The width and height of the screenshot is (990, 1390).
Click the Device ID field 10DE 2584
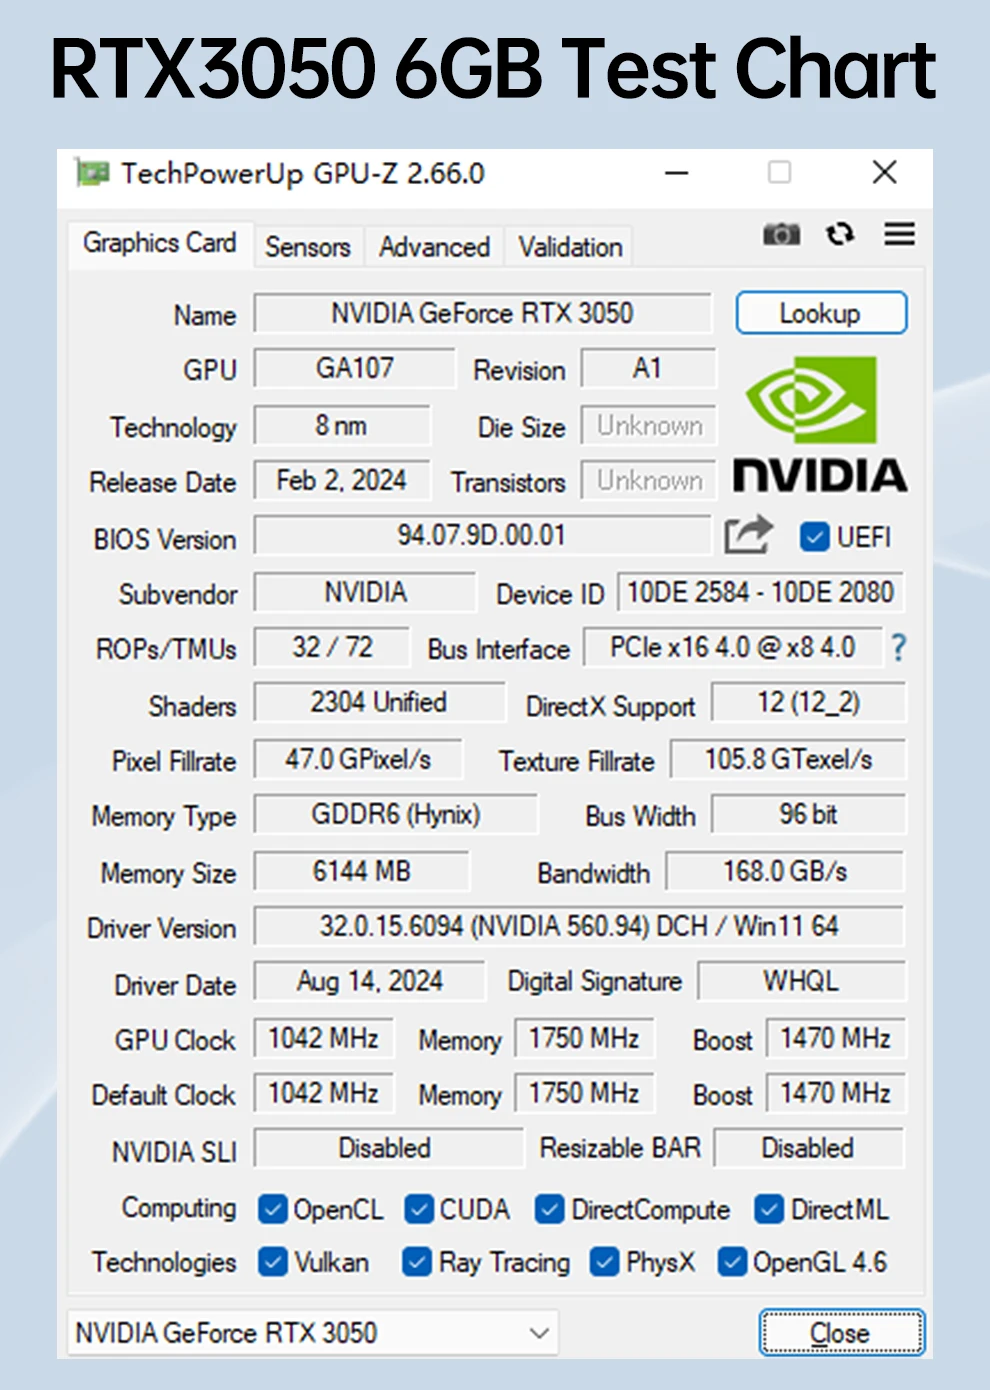pyautogui.click(x=760, y=592)
